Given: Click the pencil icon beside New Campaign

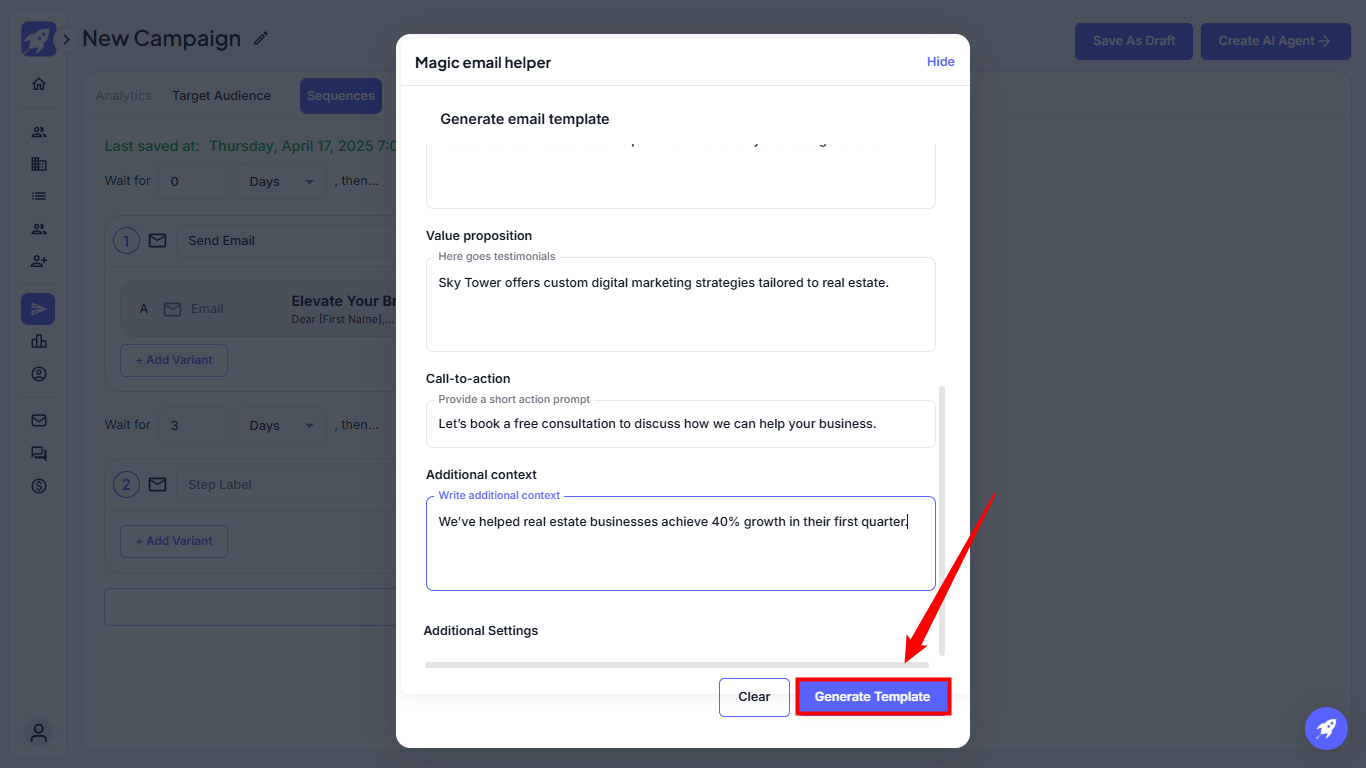Looking at the screenshot, I should point(261,38).
